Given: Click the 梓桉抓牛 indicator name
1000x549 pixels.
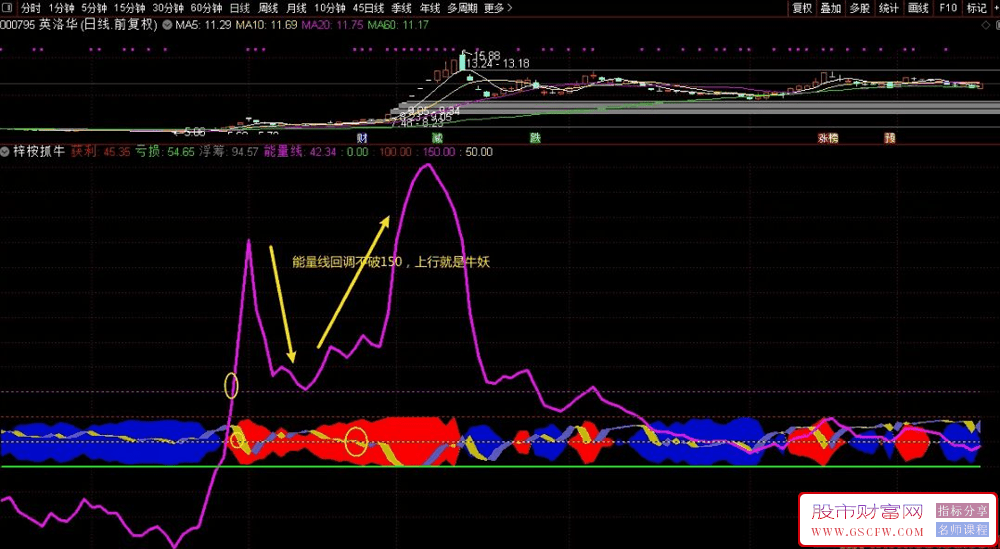Looking at the screenshot, I should pos(39,152).
